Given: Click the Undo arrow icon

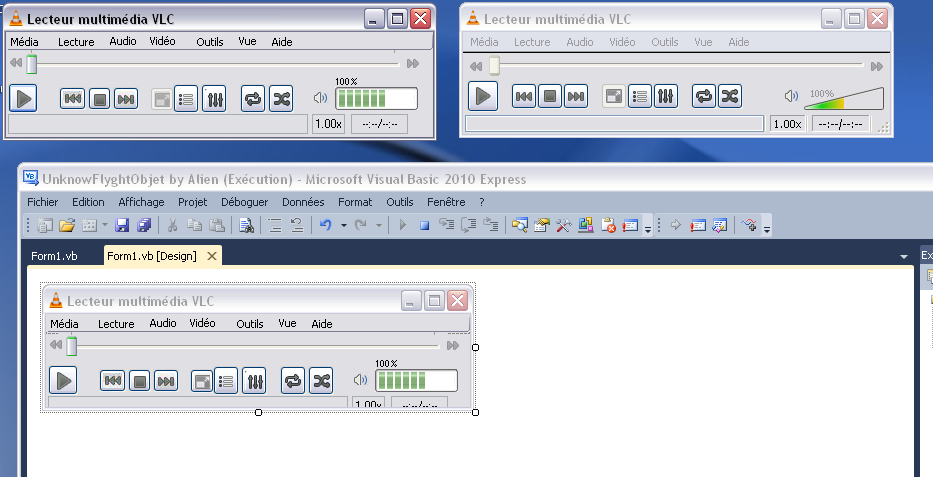Looking at the screenshot, I should click(x=325, y=225).
